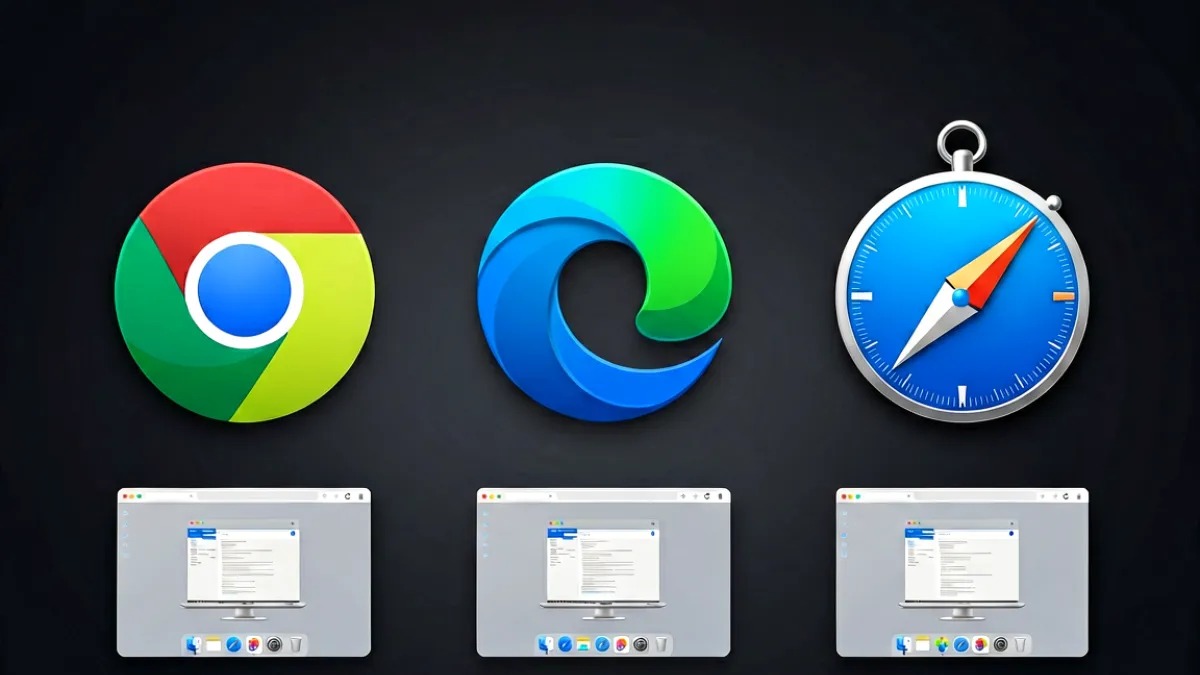Click colorful pinwheel dock icon in window below Safari
Viewport: 1200px width, 675px height.
click(942, 645)
